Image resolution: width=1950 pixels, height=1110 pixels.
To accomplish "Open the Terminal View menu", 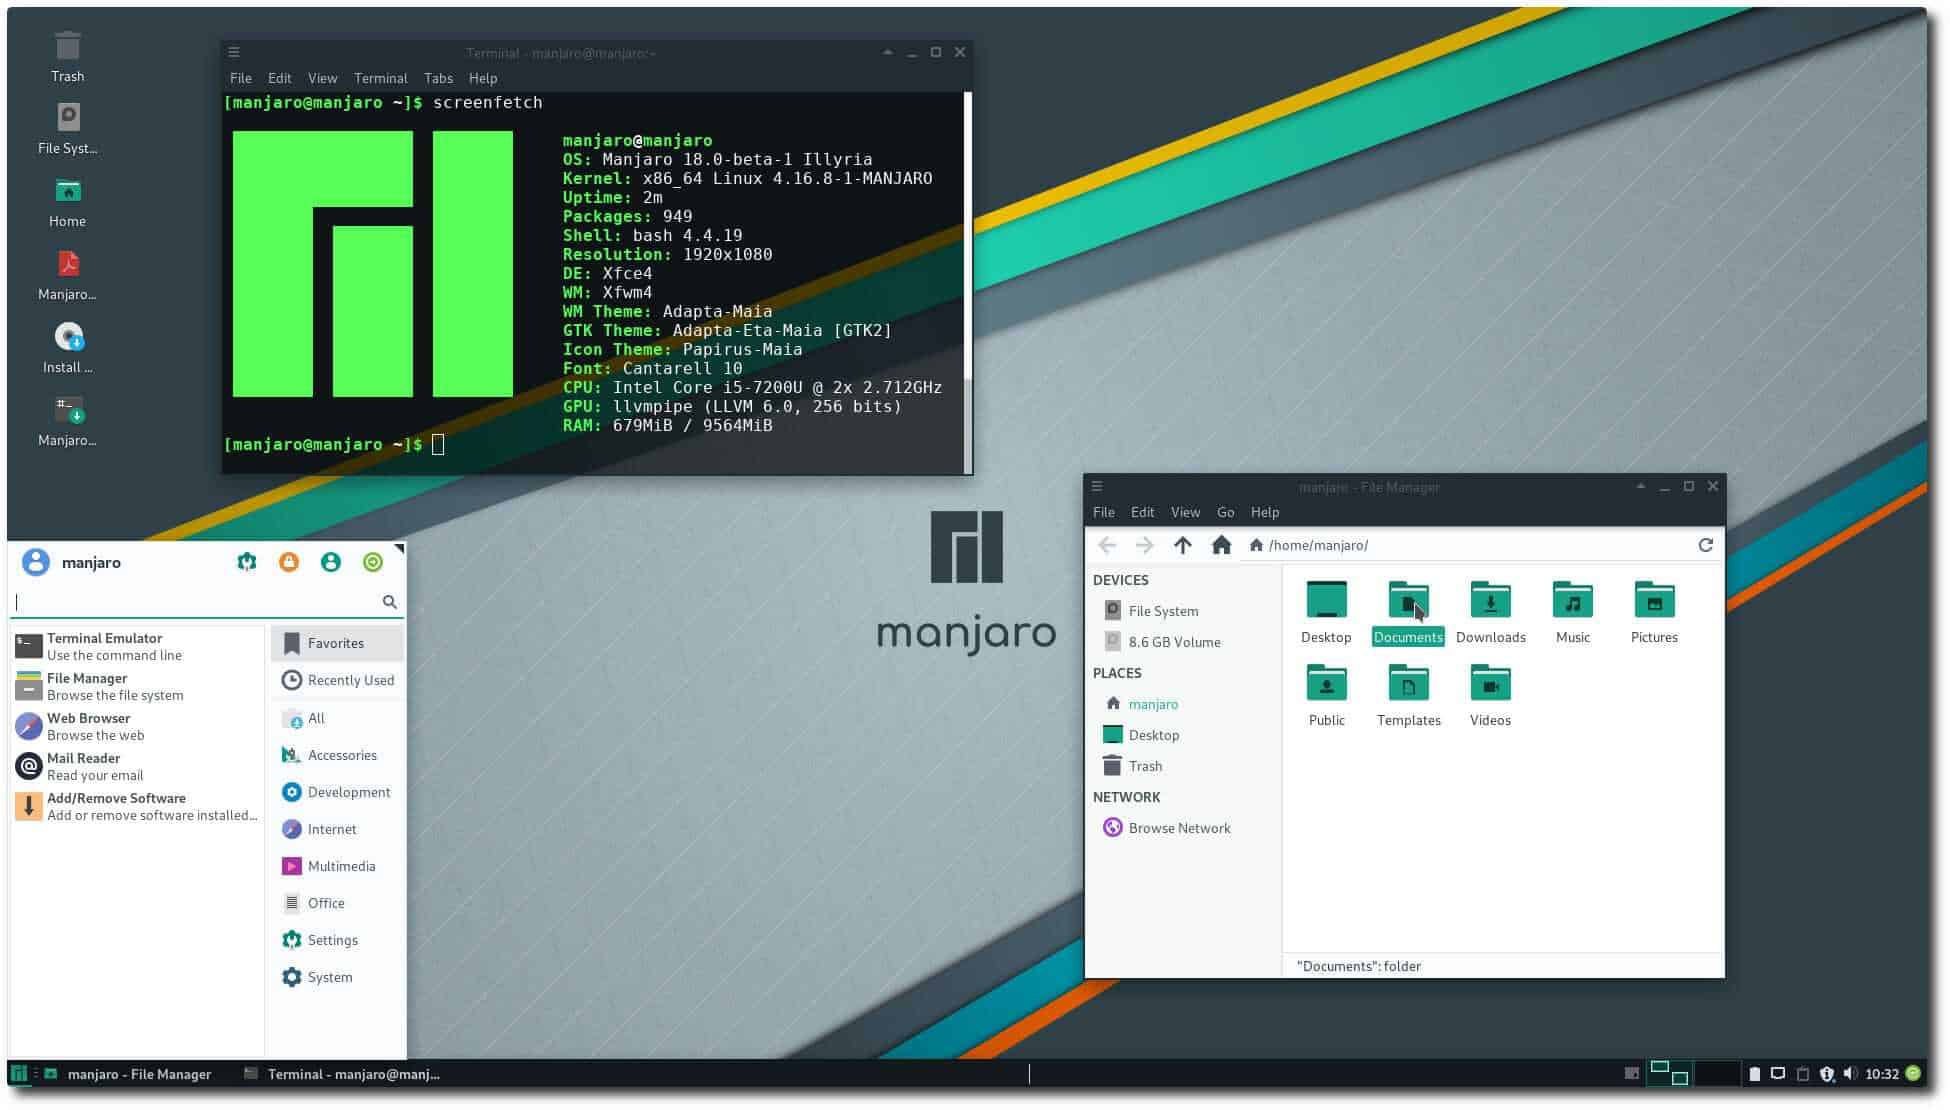I will (322, 78).
